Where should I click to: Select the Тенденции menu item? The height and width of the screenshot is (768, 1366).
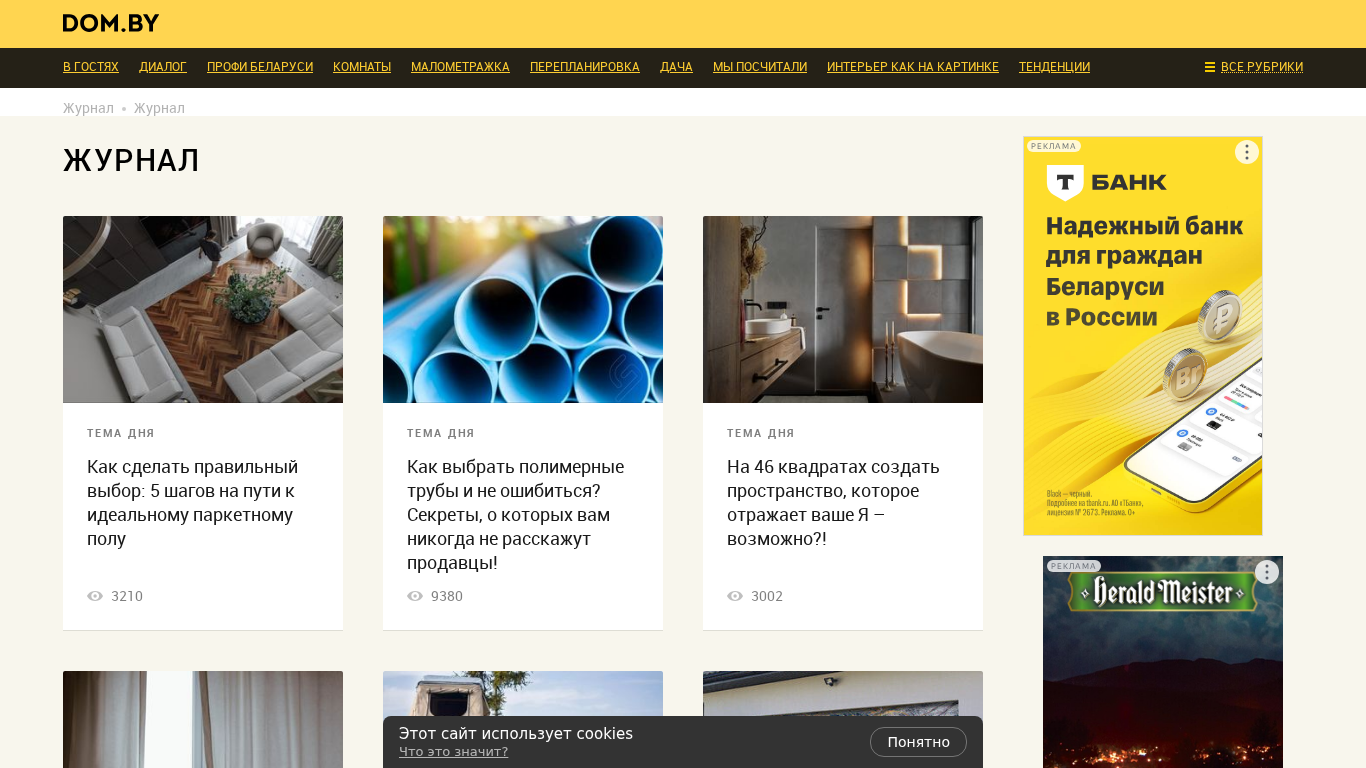pyautogui.click(x=1054, y=67)
